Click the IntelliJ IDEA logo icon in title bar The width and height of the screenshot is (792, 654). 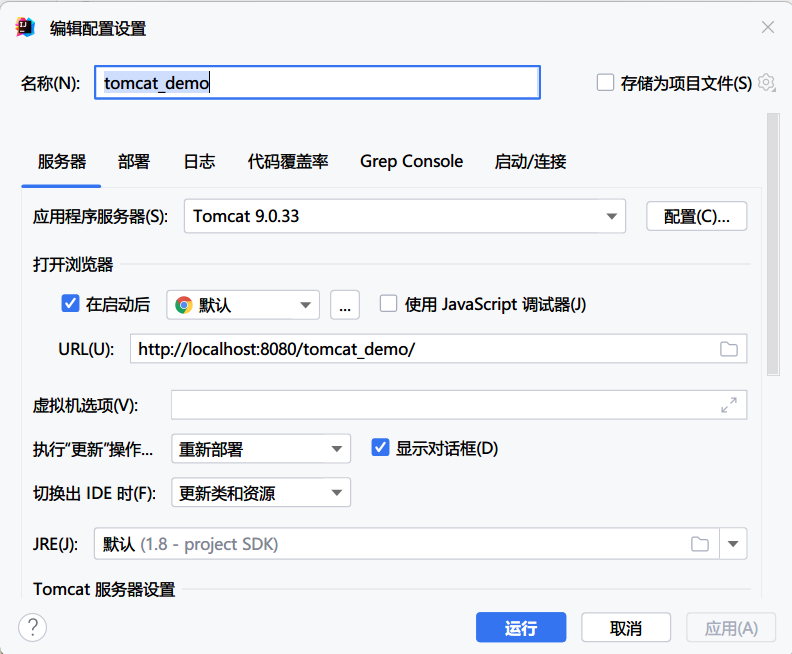point(25,27)
